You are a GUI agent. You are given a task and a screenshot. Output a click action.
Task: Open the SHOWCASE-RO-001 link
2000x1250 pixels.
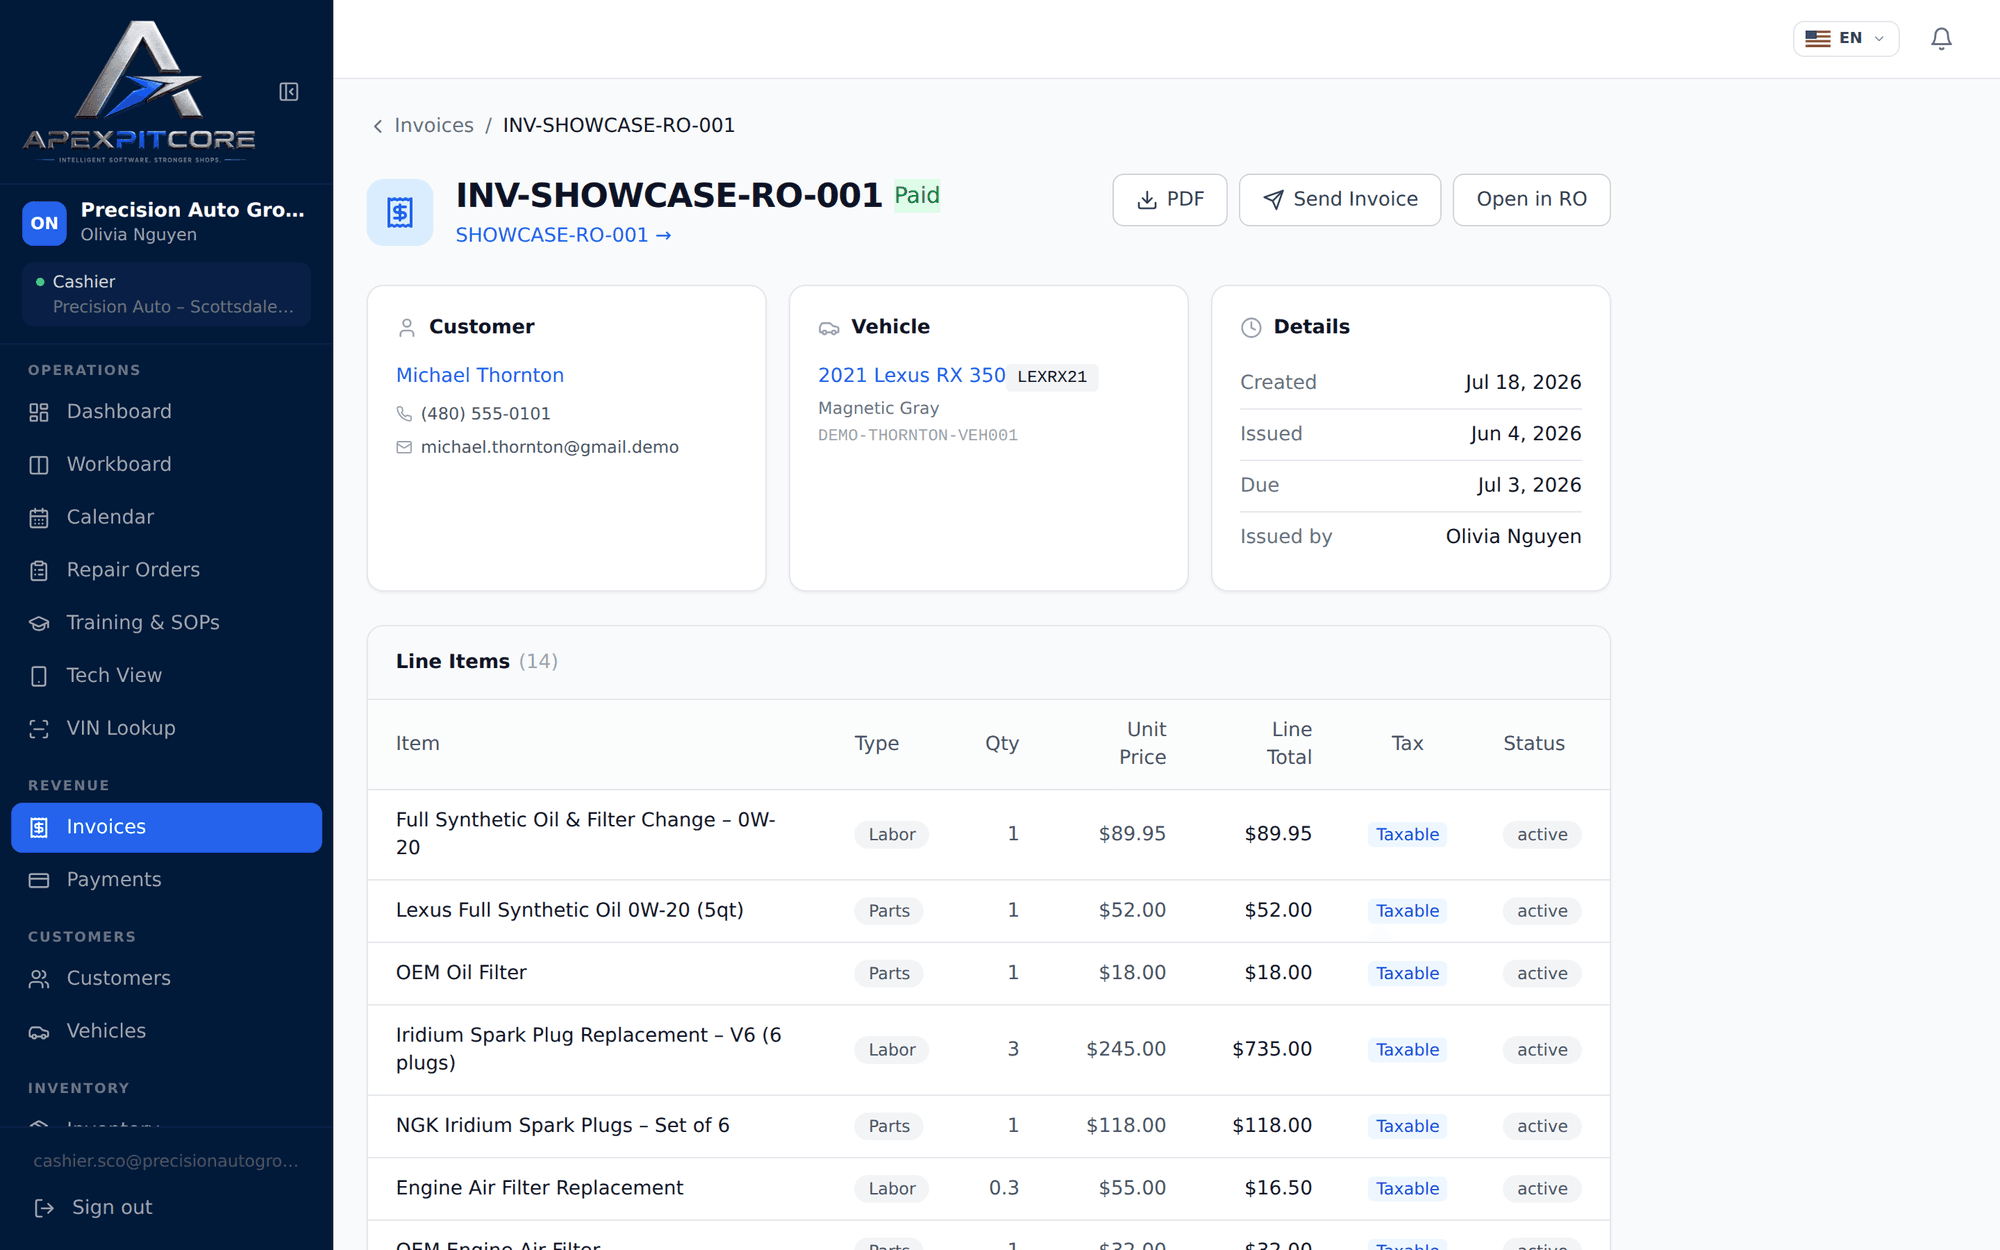pyautogui.click(x=563, y=235)
